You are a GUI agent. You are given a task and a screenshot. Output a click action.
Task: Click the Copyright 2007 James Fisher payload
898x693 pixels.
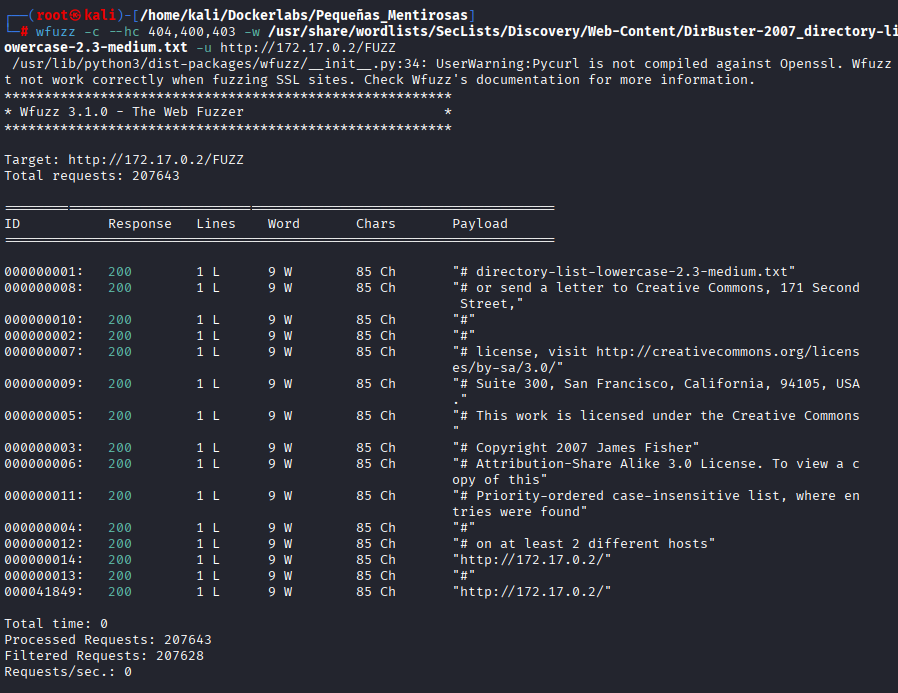click(576, 448)
